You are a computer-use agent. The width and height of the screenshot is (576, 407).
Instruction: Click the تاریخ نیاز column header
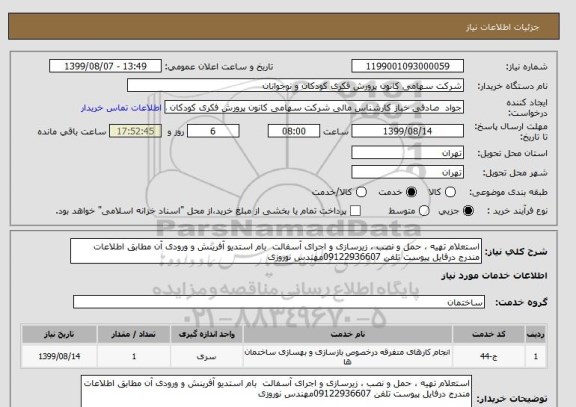59,334
